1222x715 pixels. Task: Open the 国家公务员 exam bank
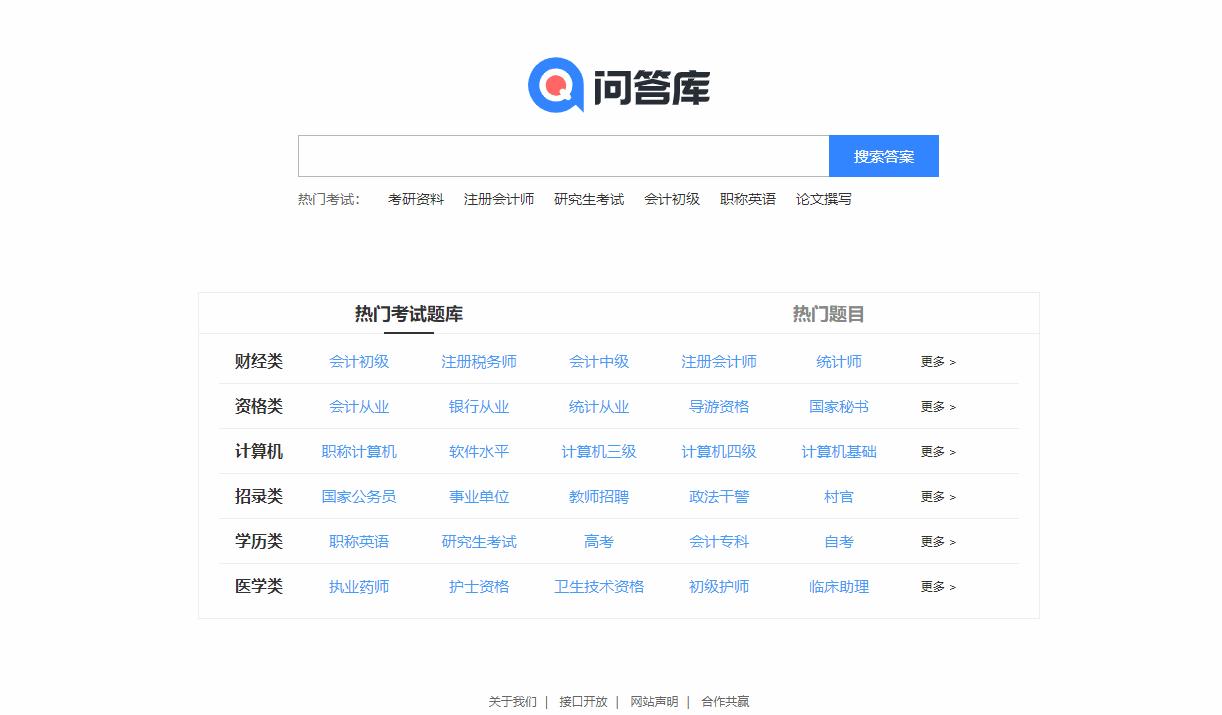357,497
